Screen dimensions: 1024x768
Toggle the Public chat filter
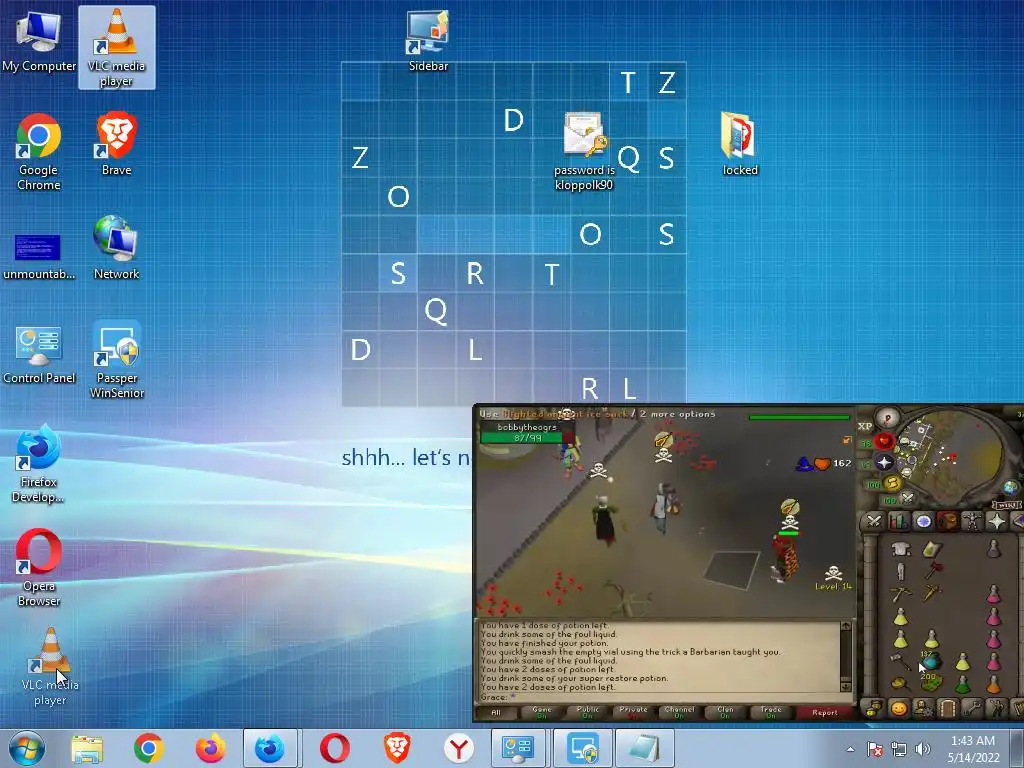[x=587, y=712]
